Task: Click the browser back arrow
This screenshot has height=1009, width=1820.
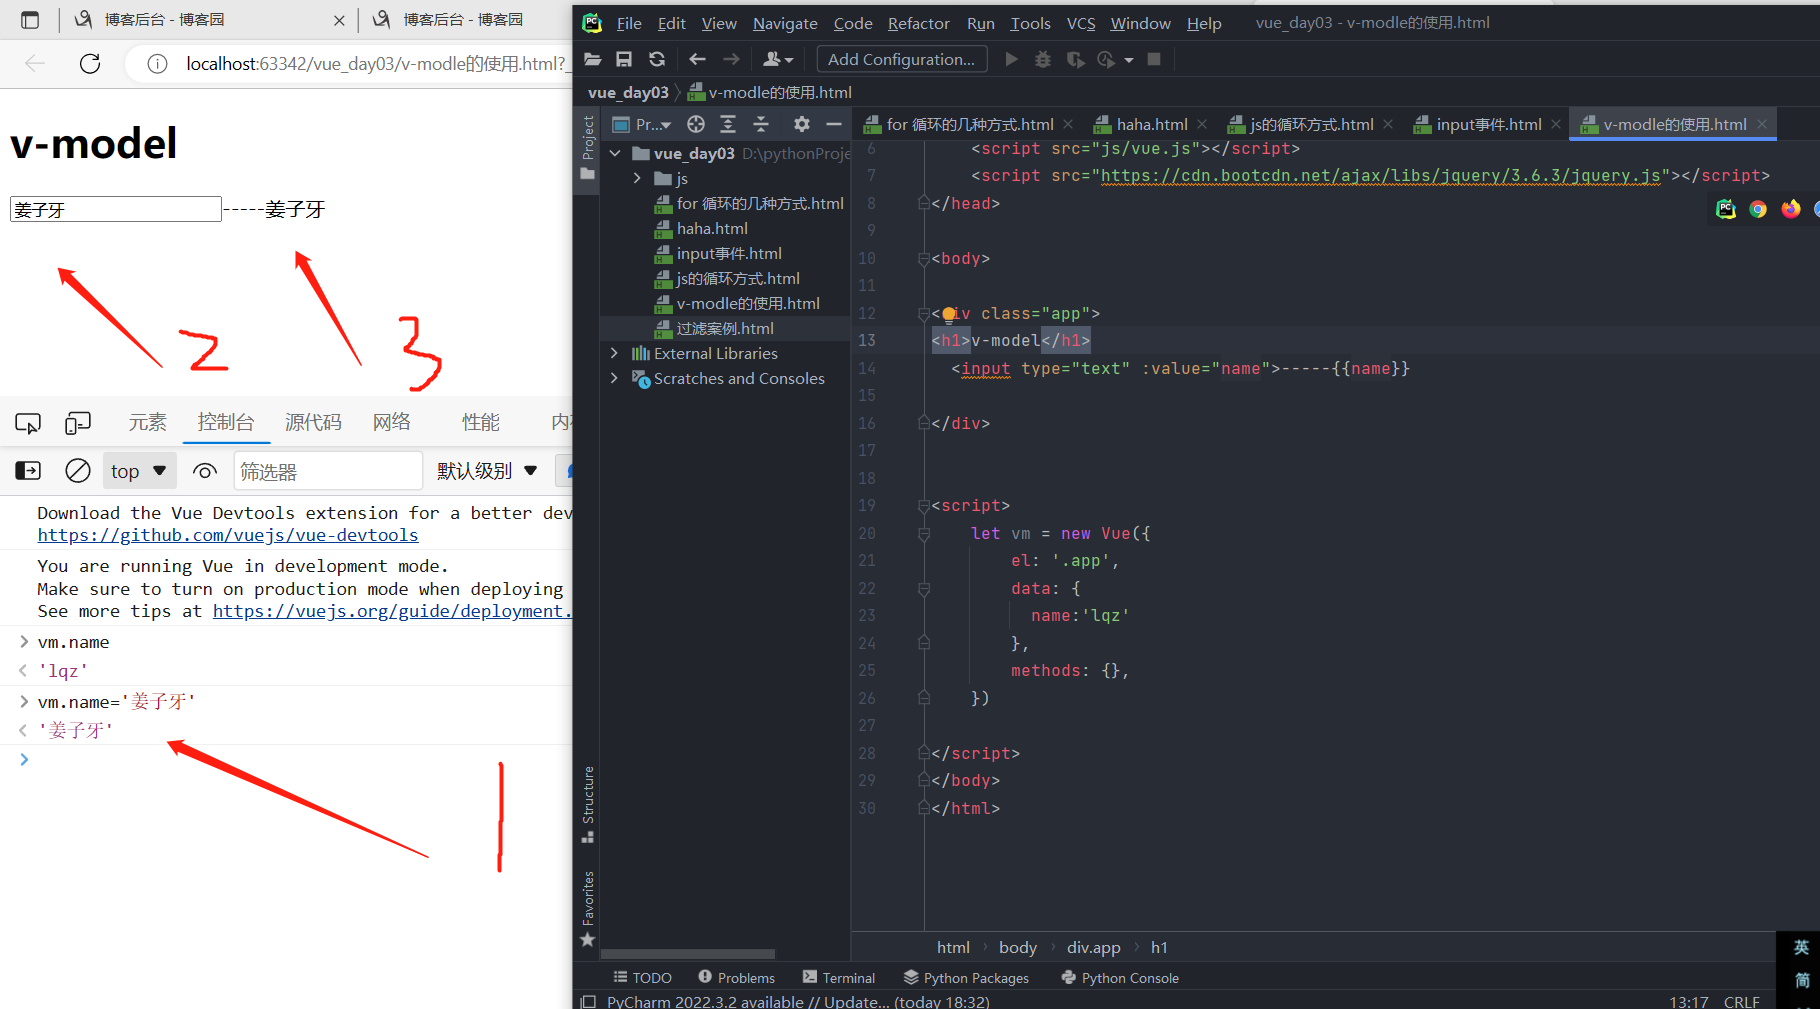Action: tap(35, 64)
